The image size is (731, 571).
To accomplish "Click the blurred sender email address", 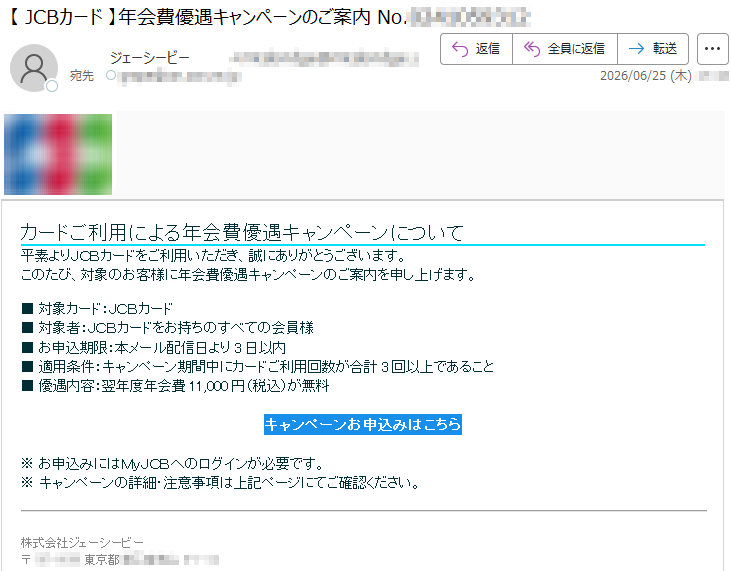I will [324, 58].
